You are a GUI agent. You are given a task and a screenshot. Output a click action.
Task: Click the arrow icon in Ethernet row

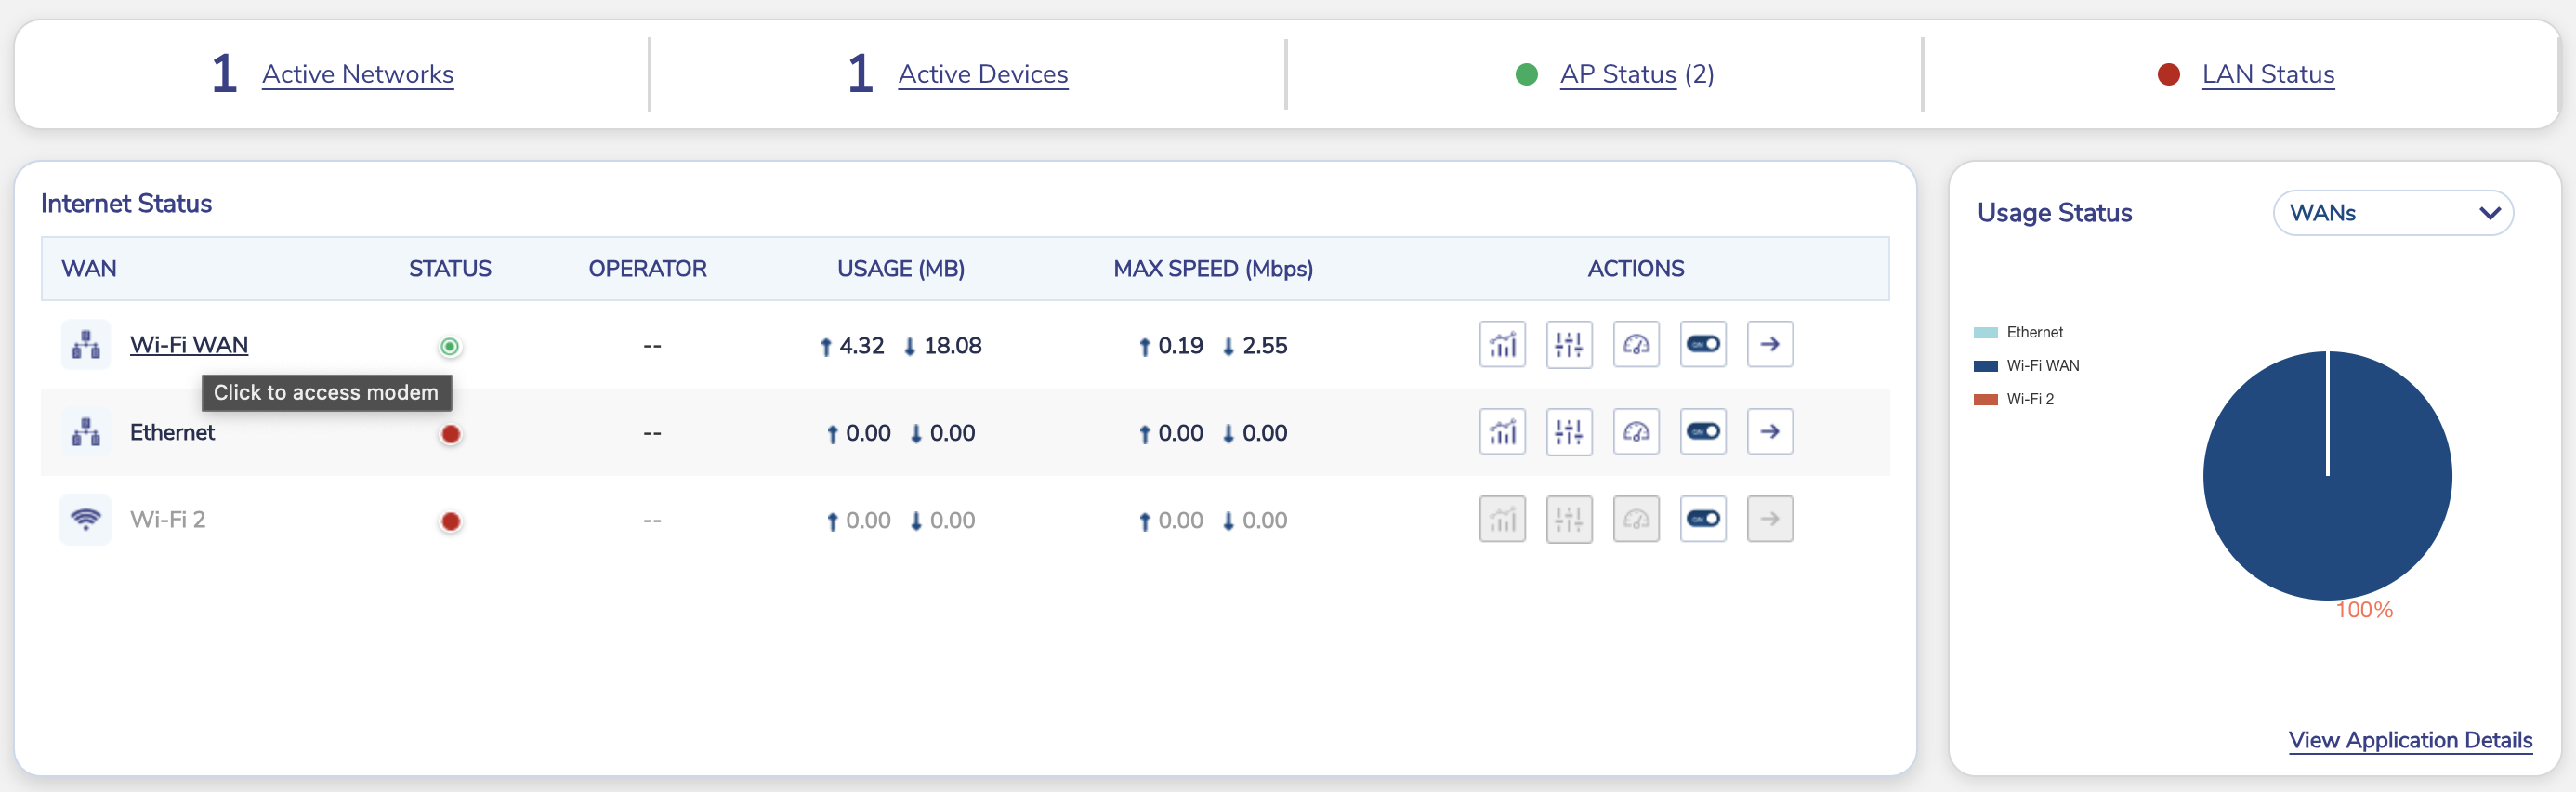[1769, 432]
